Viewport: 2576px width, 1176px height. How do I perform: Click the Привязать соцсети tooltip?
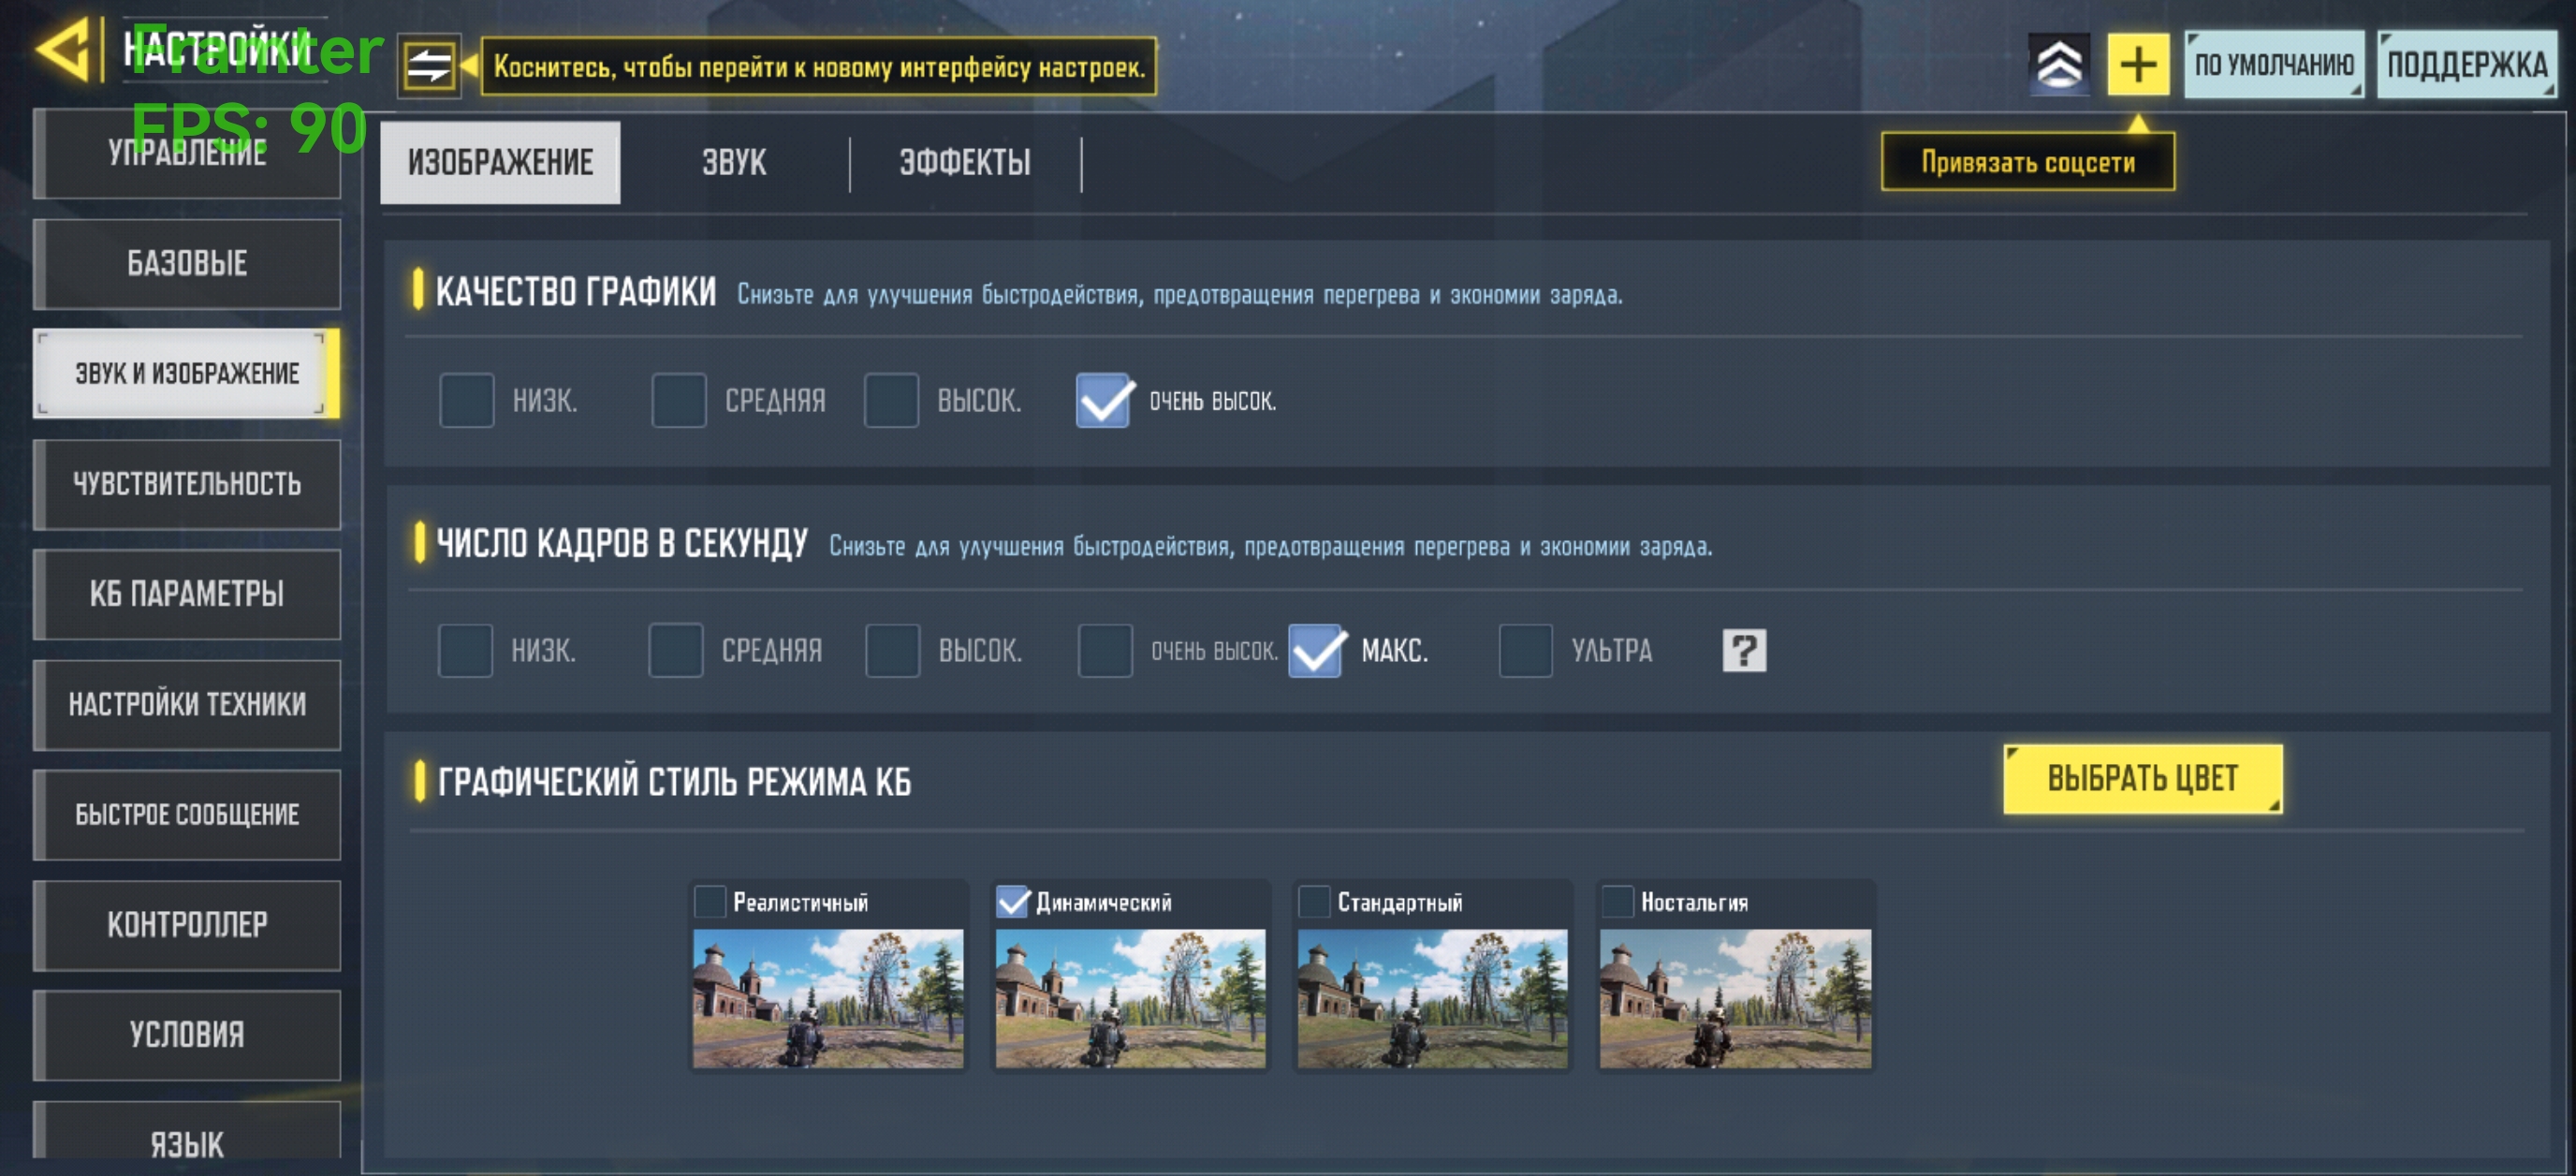pyautogui.click(x=2028, y=162)
